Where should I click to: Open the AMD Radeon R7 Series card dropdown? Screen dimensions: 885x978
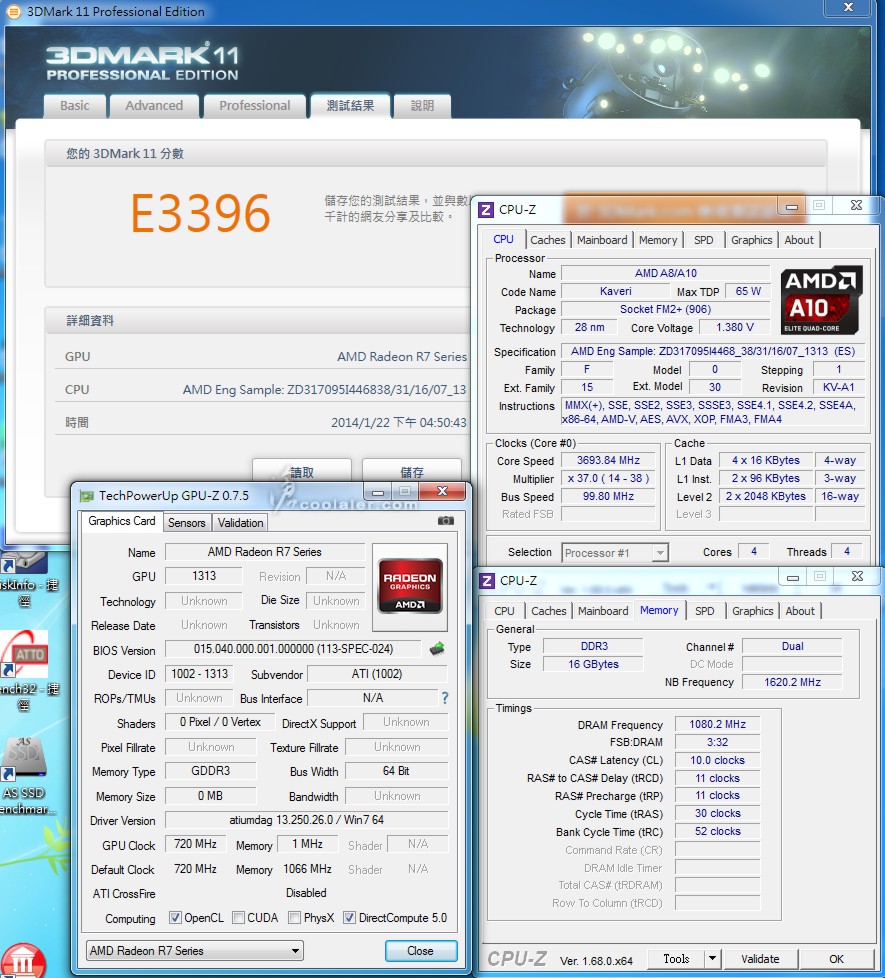pos(194,951)
